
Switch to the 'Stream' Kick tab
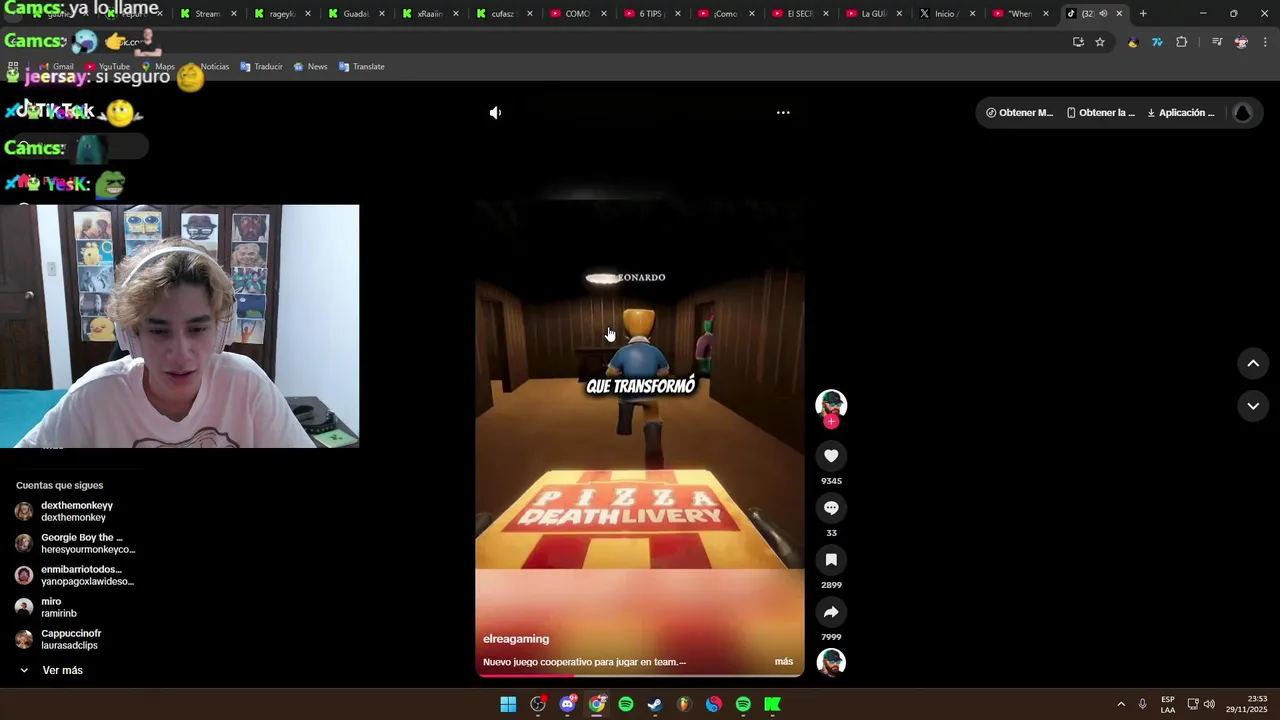207,14
